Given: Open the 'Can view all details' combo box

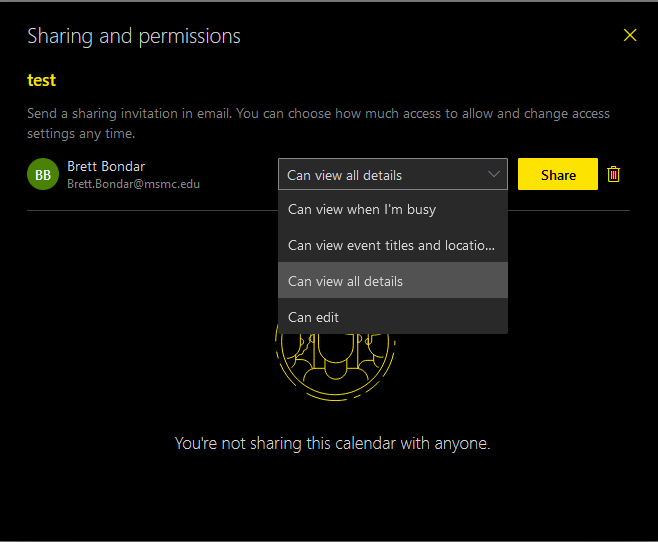Looking at the screenshot, I should tap(393, 174).
